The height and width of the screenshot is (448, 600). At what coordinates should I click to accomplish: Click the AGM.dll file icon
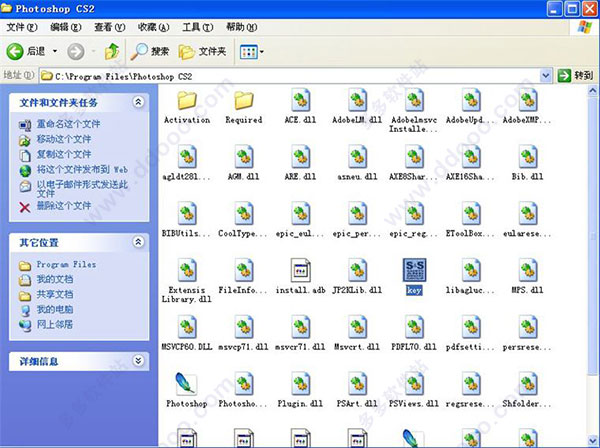(x=244, y=156)
